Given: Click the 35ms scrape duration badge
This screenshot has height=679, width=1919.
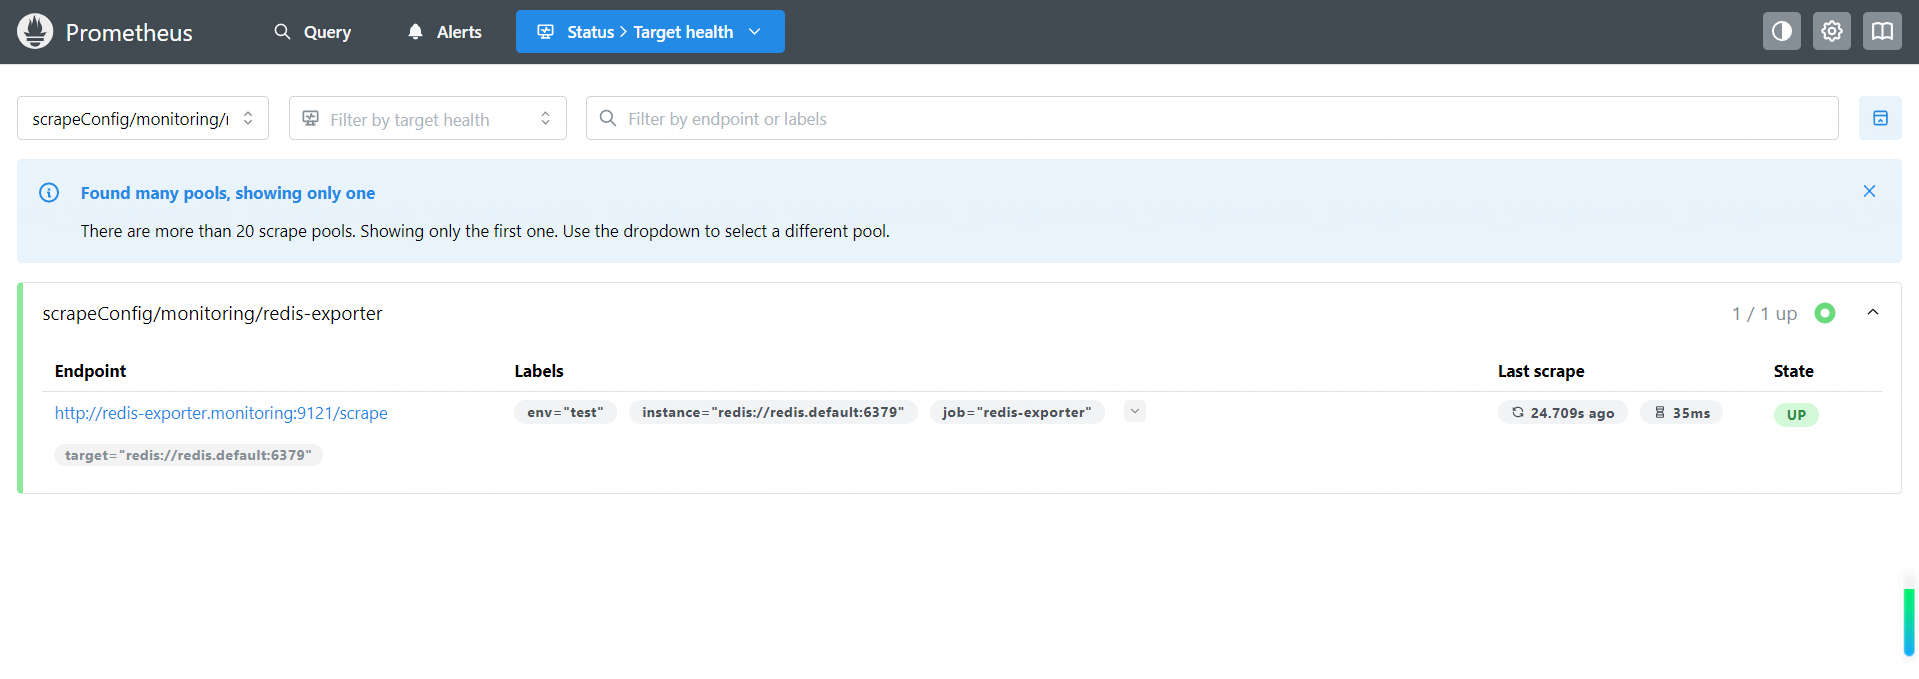Looking at the screenshot, I should pyautogui.click(x=1681, y=413).
